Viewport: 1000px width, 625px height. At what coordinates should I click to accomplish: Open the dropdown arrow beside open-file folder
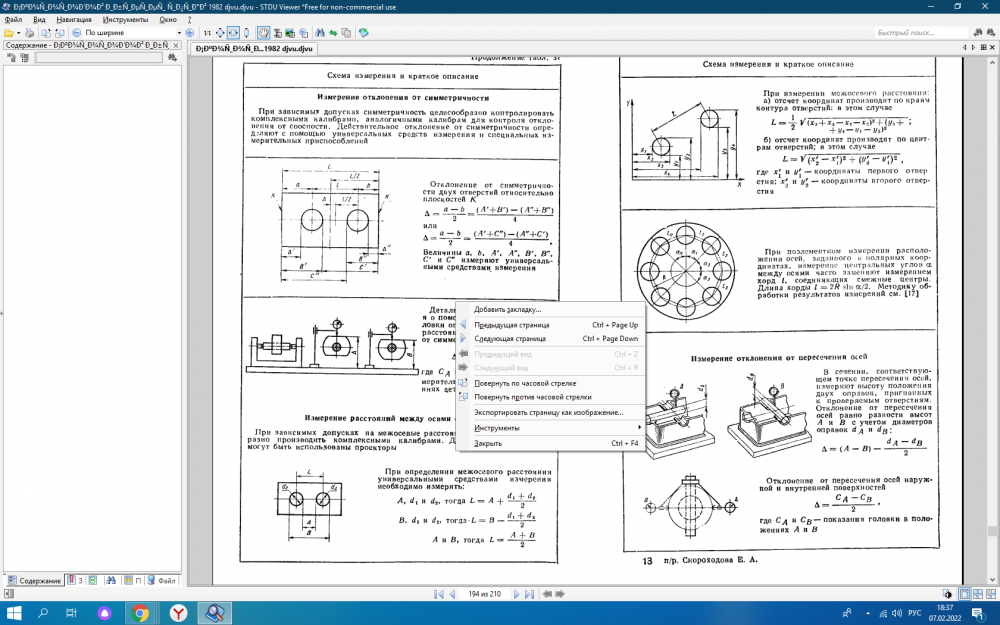(19, 33)
